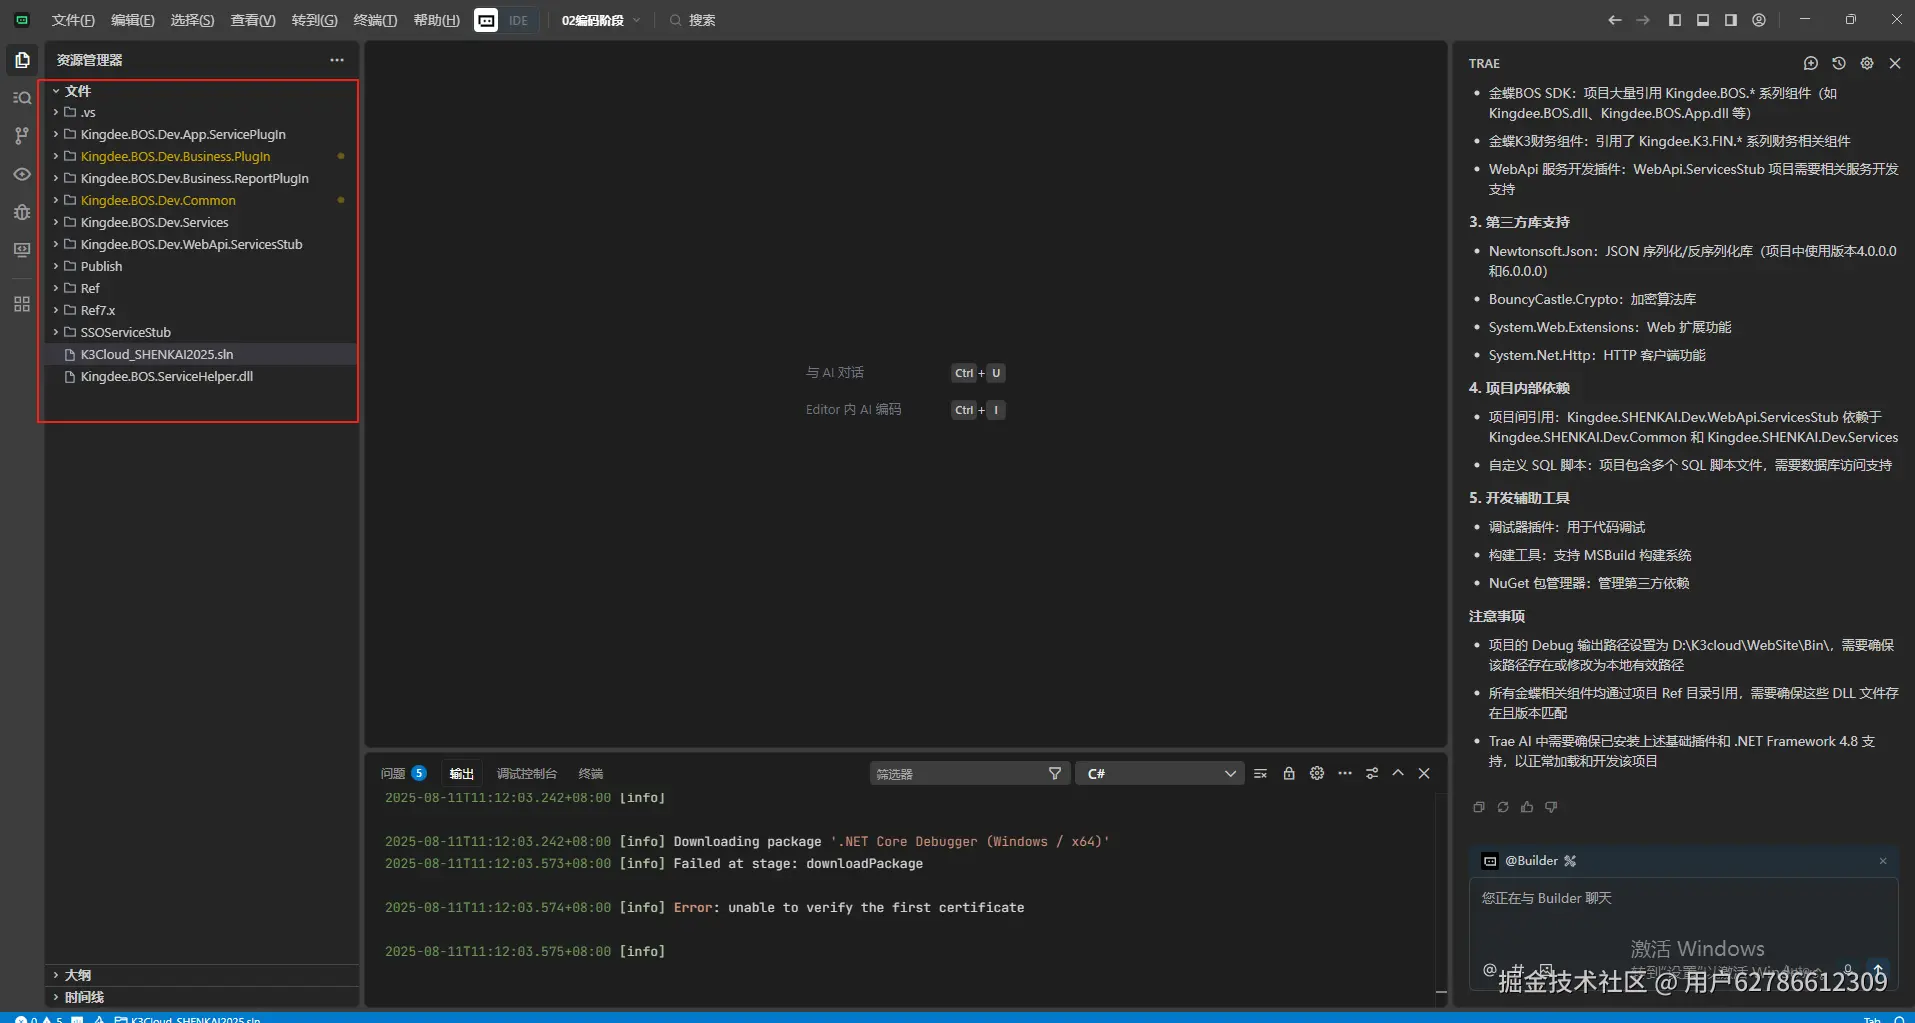Open the Extensions grid icon in sidebar
The height and width of the screenshot is (1023, 1915).
(22, 304)
